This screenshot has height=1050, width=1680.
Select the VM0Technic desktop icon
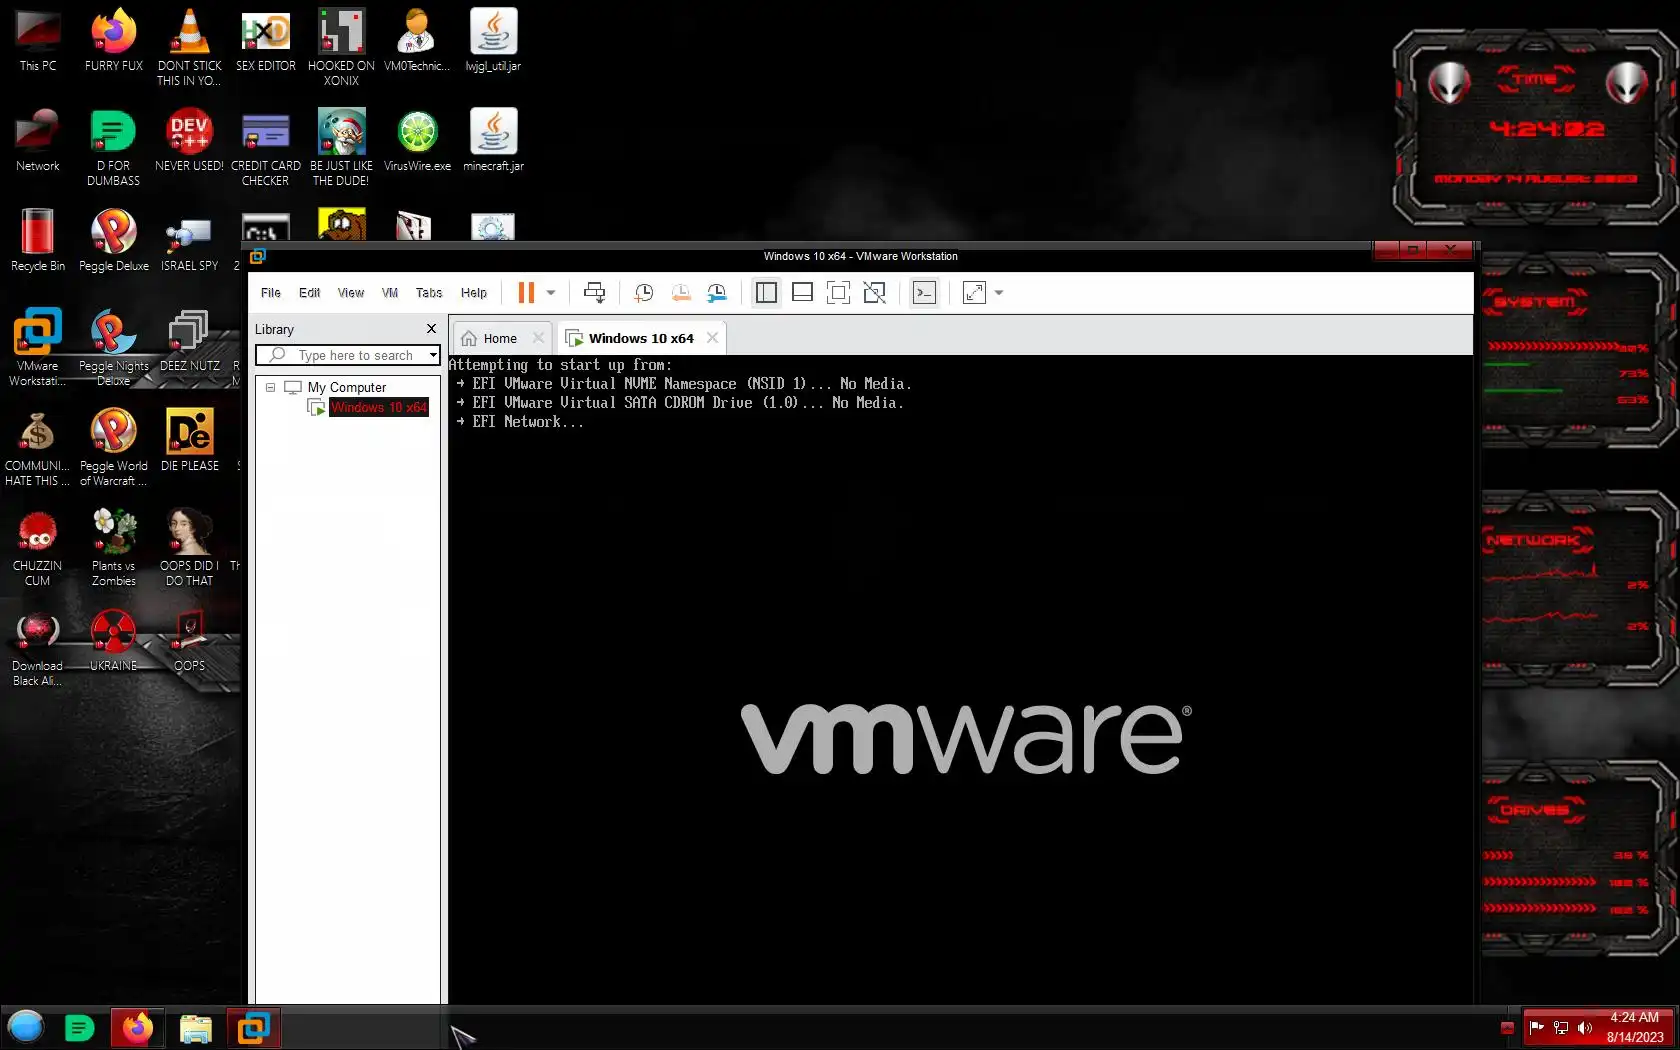click(x=417, y=41)
